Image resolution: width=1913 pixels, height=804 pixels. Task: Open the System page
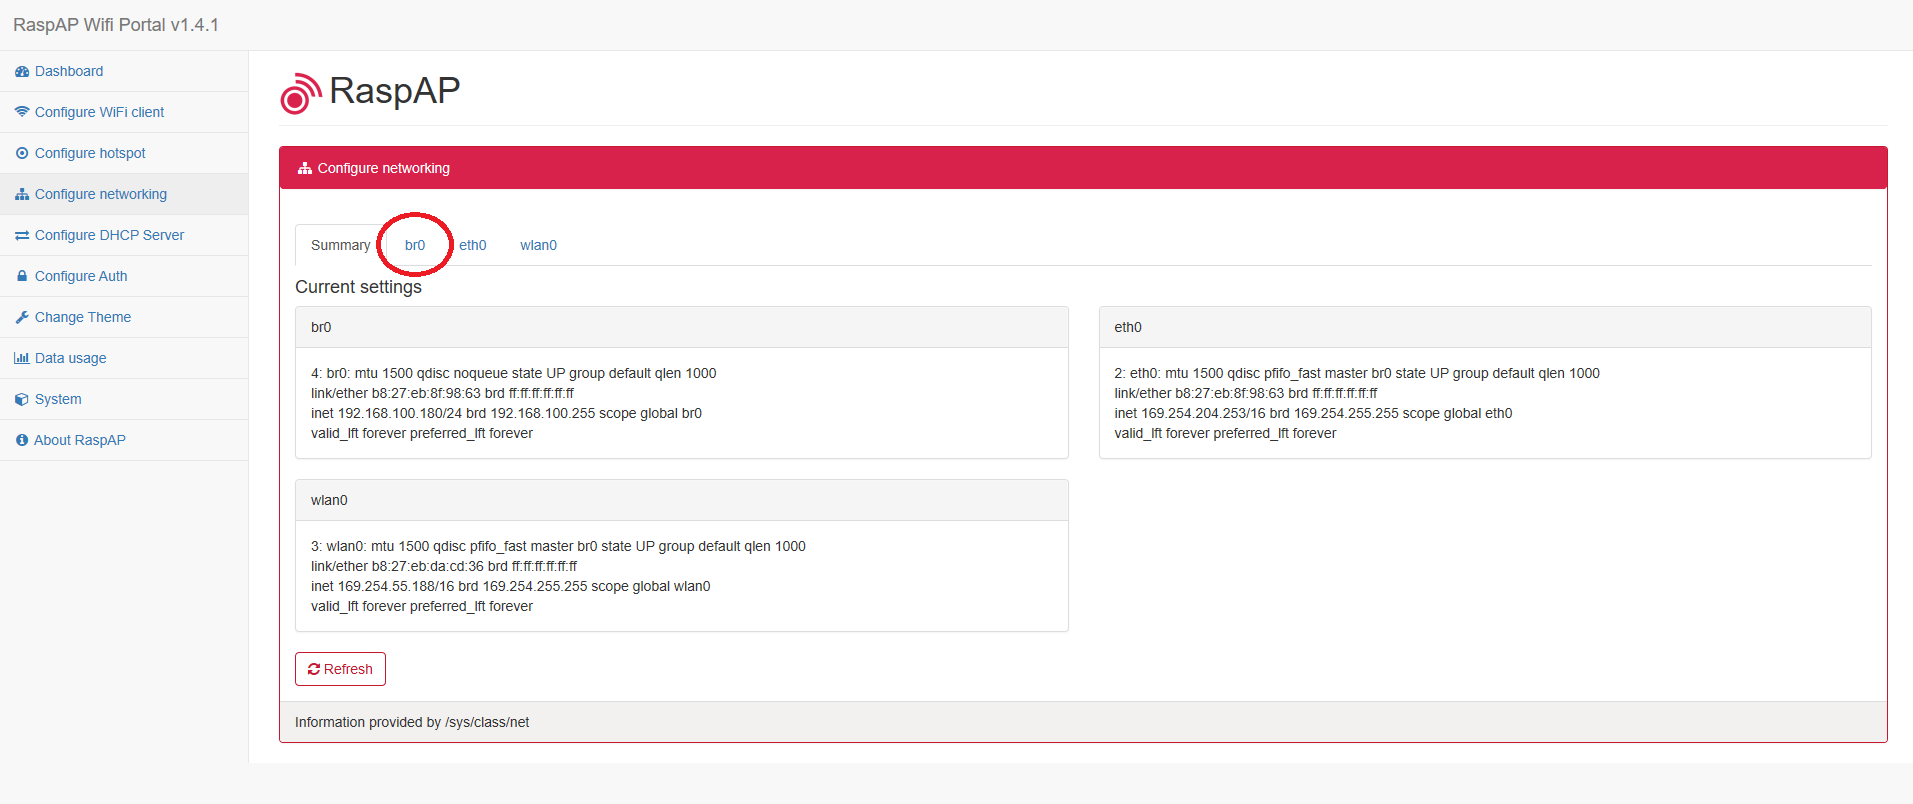[x=58, y=399]
